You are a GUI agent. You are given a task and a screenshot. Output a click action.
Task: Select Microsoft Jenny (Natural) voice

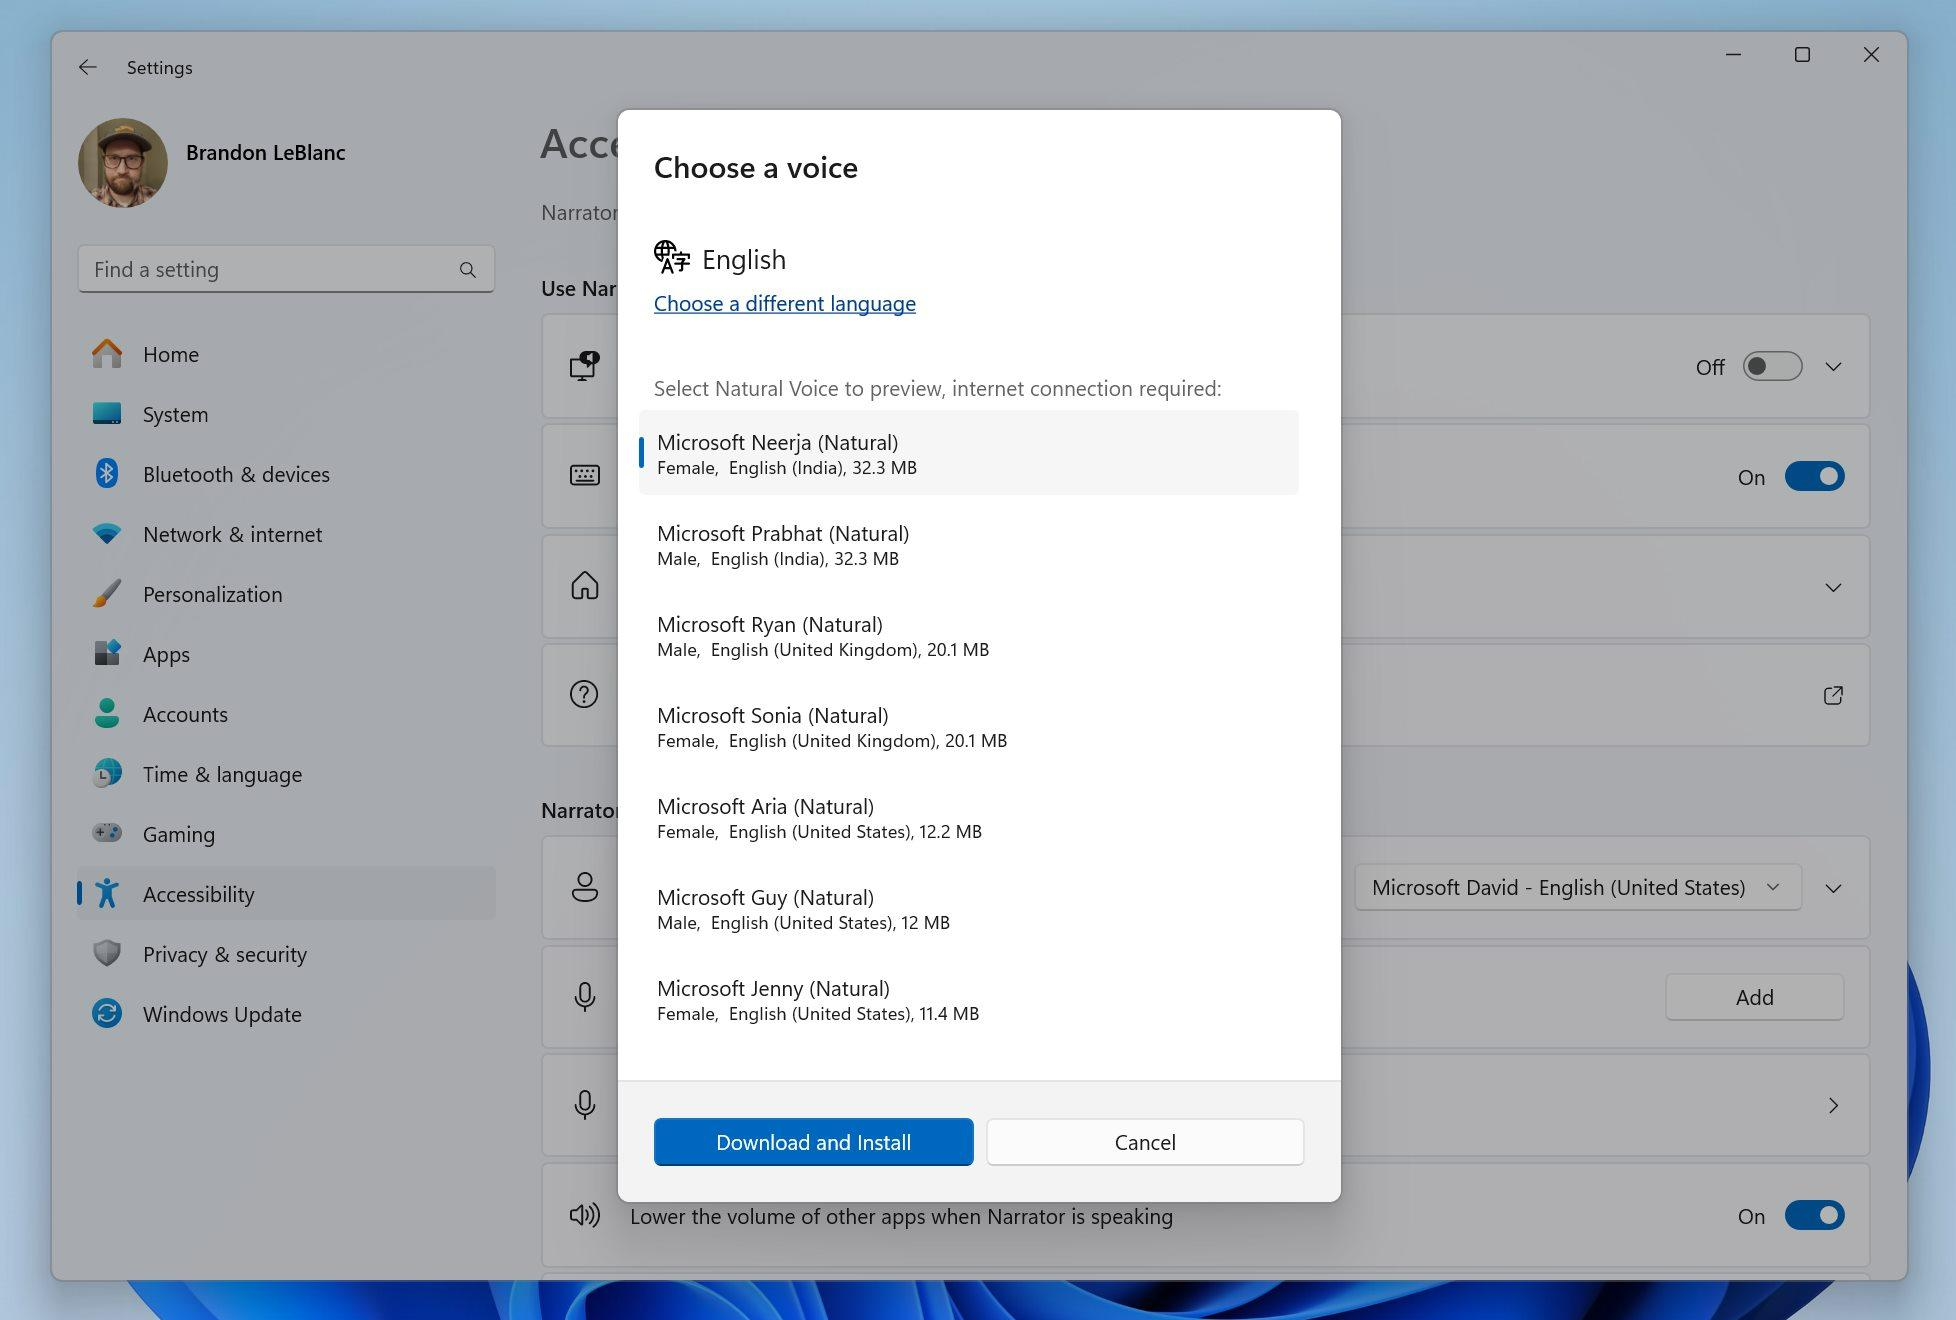tap(977, 999)
